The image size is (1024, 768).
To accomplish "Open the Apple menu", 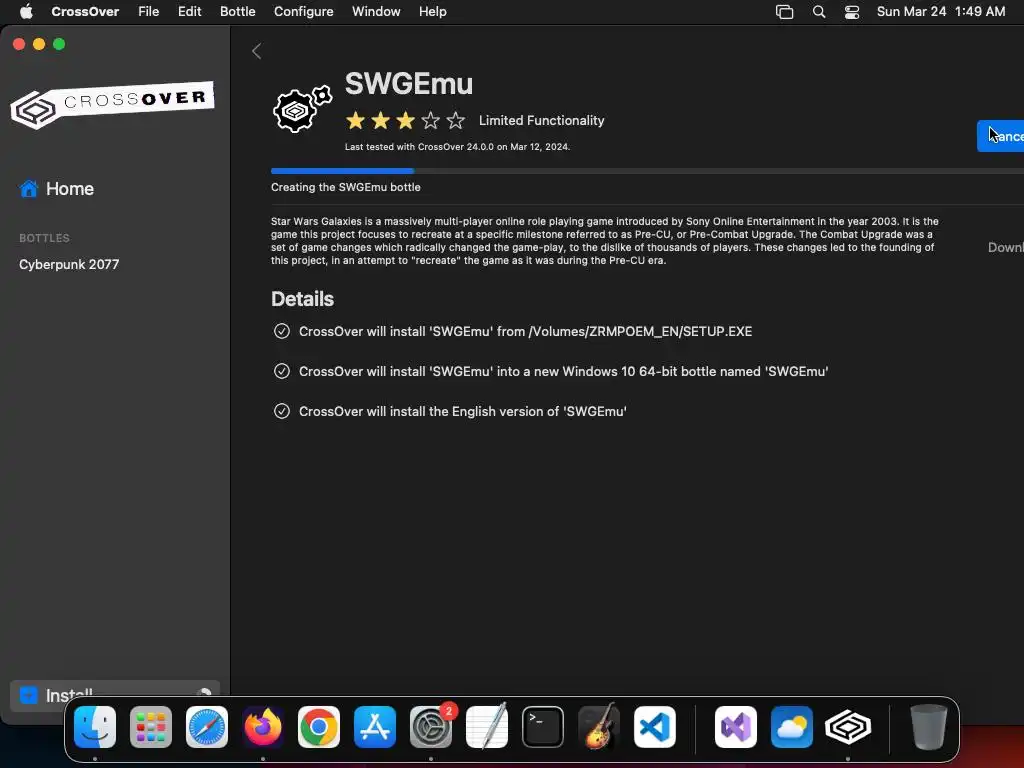I will (26, 11).
